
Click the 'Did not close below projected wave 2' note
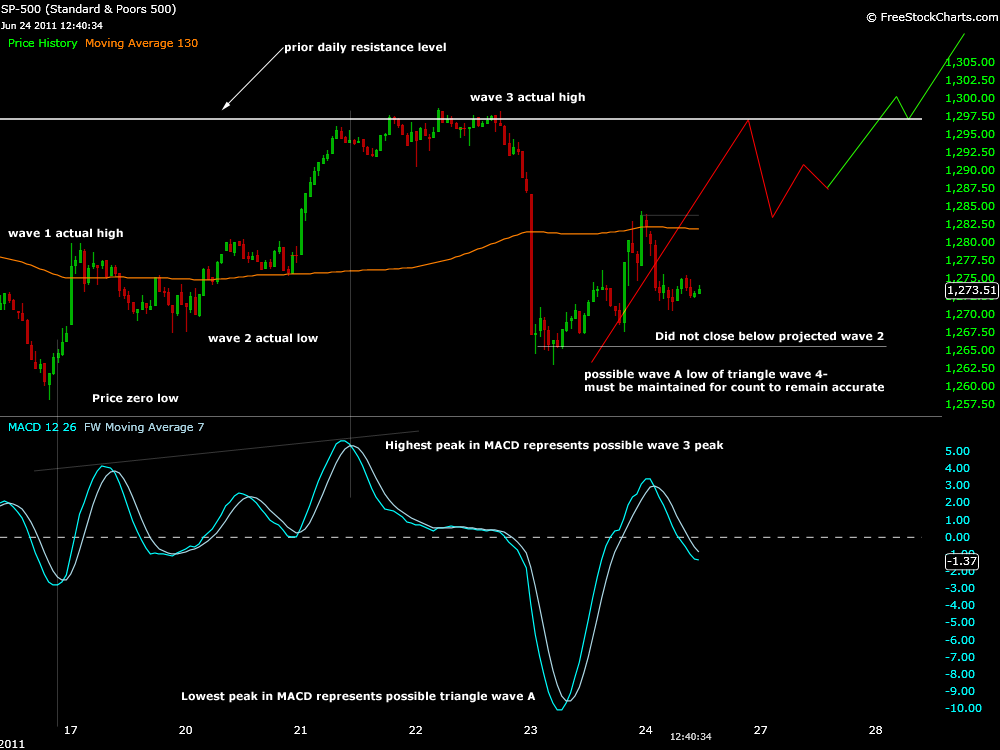coord(769,336)
